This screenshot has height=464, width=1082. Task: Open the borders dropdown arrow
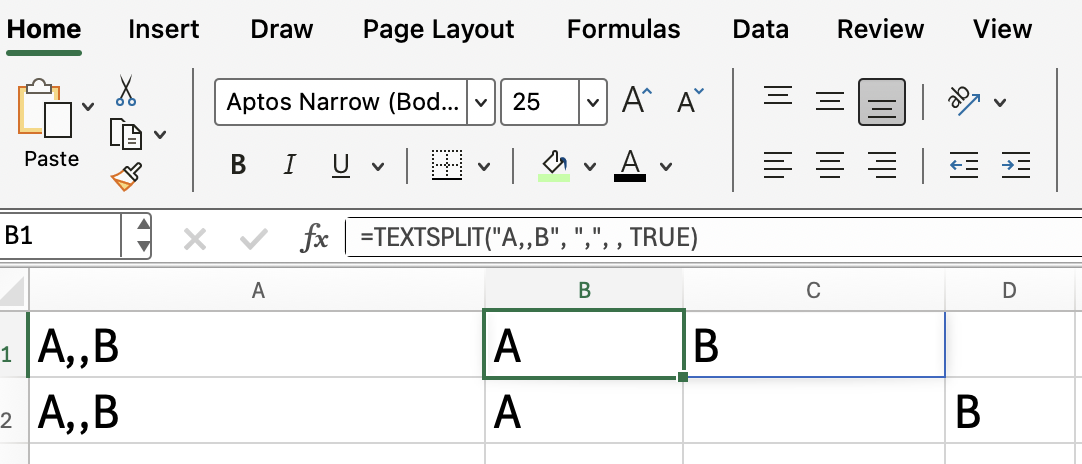484,166
